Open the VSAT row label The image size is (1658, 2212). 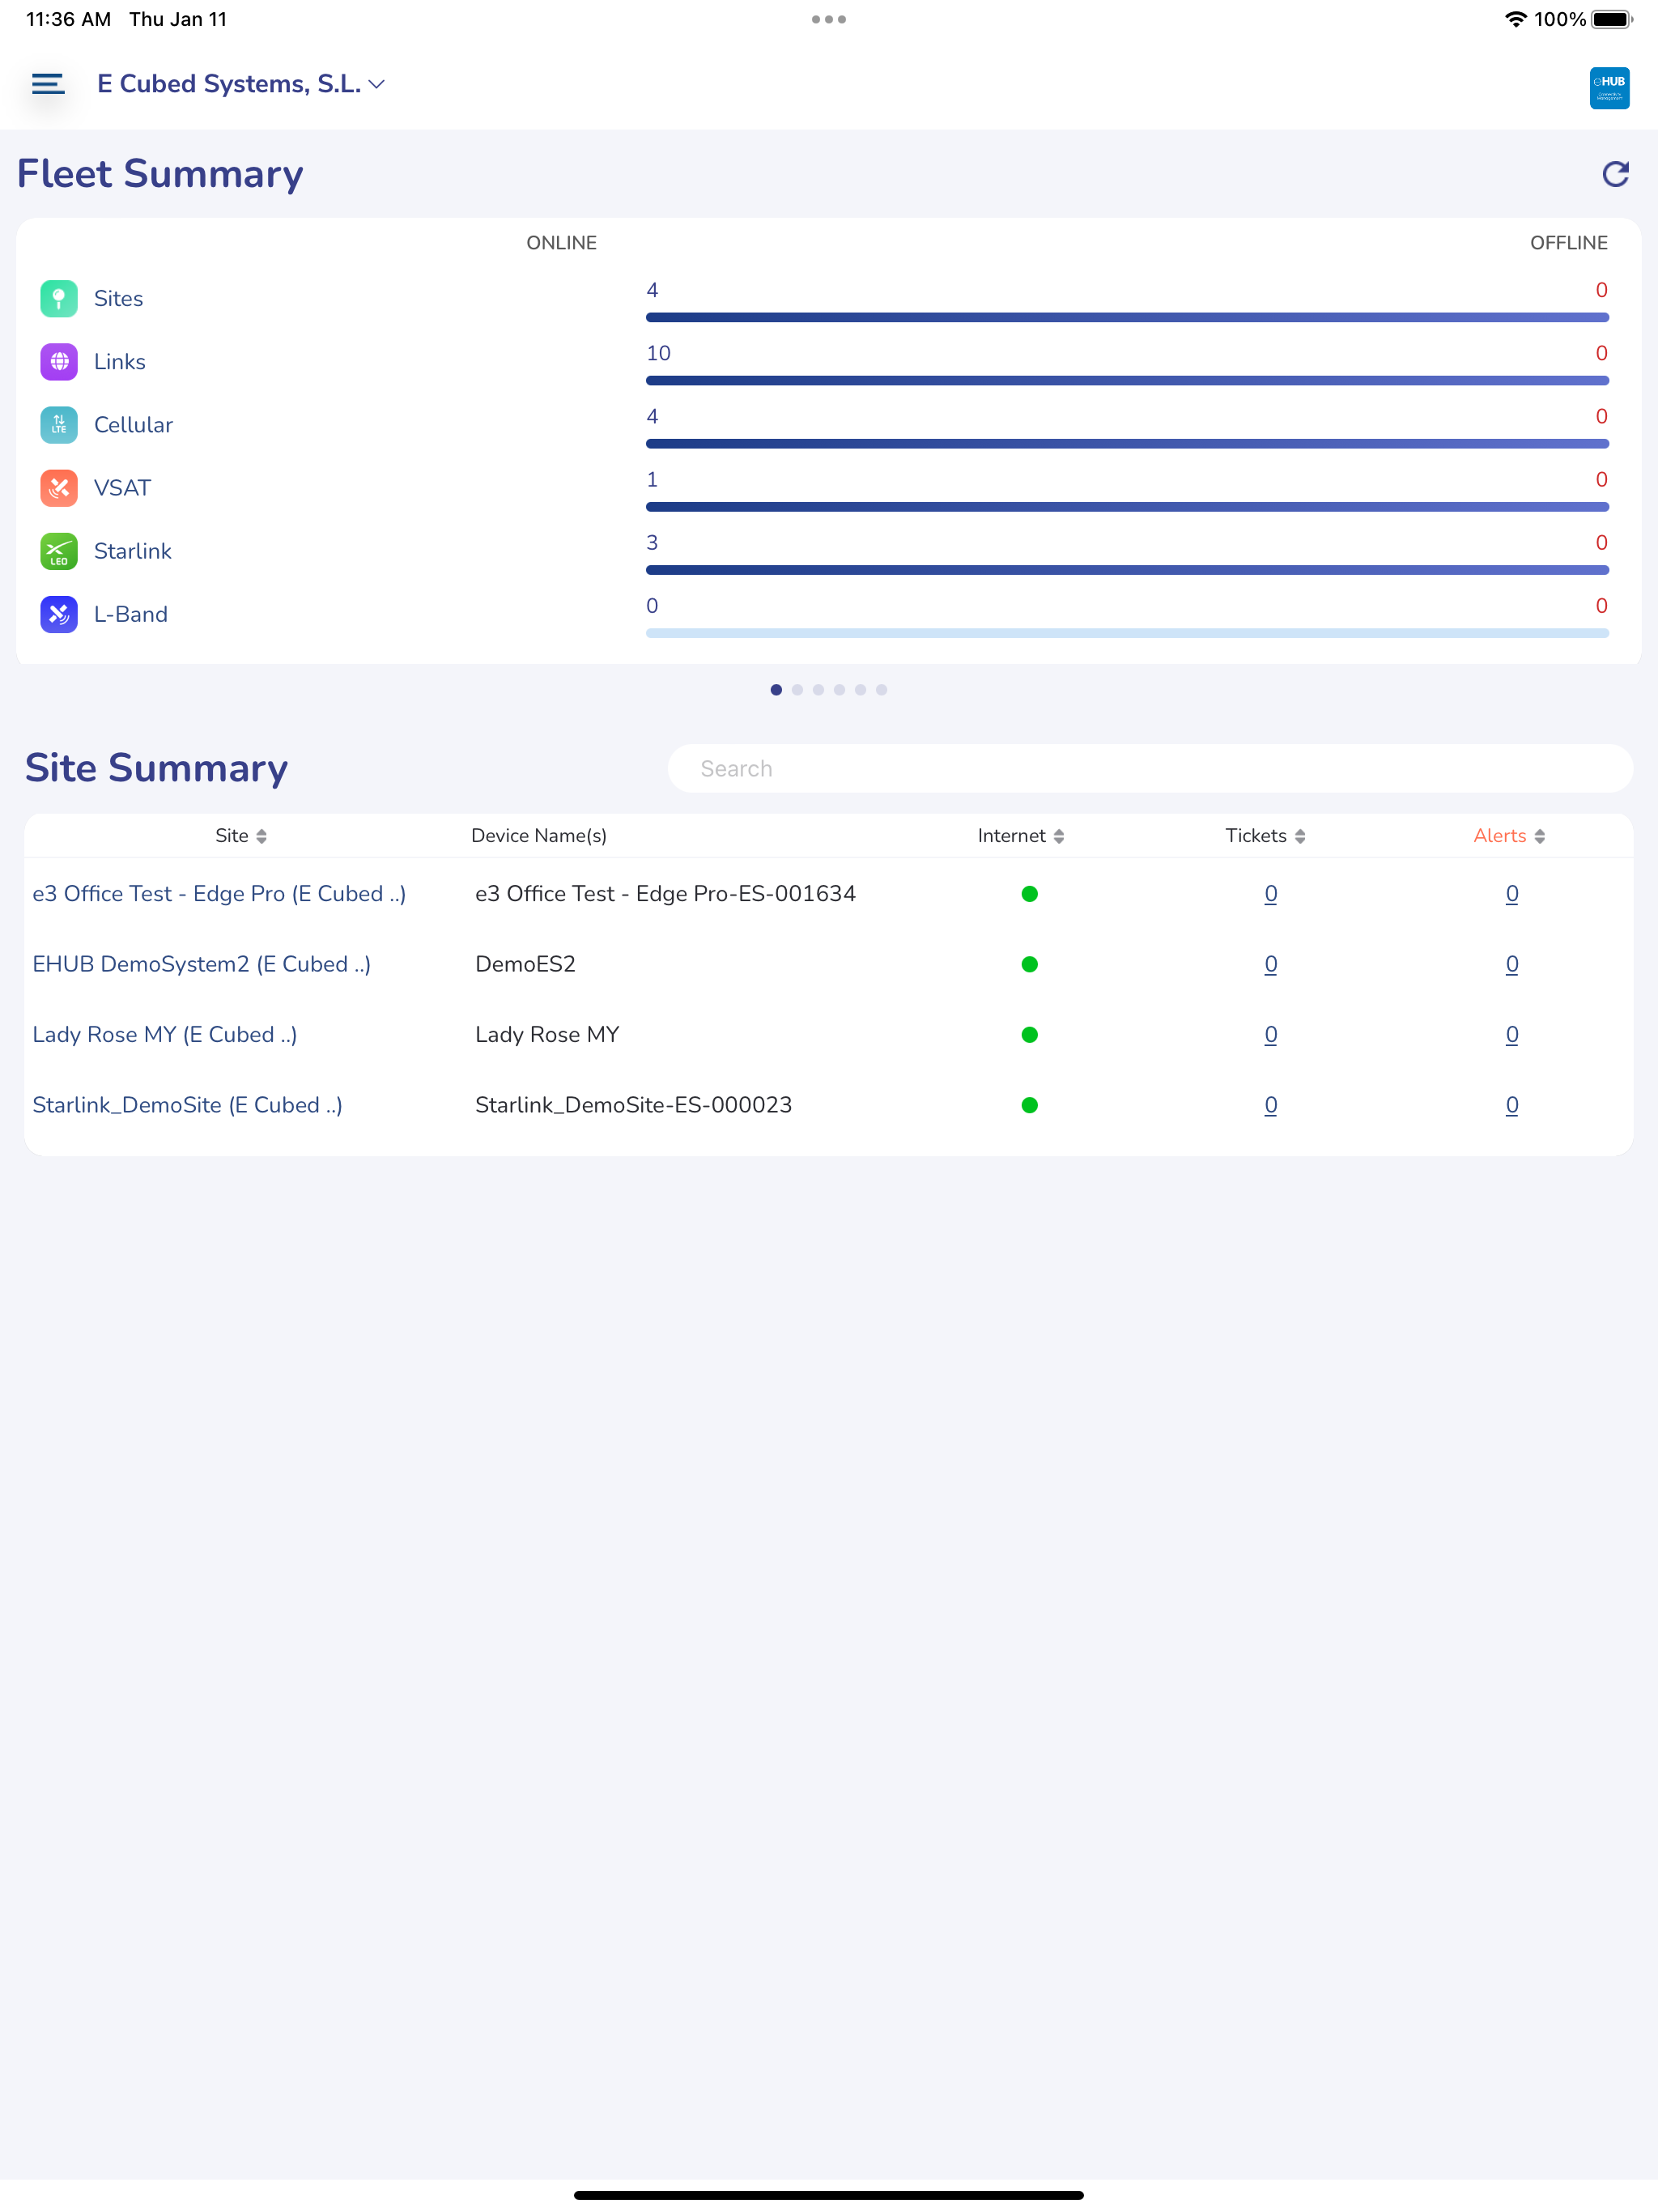[122, 488]
